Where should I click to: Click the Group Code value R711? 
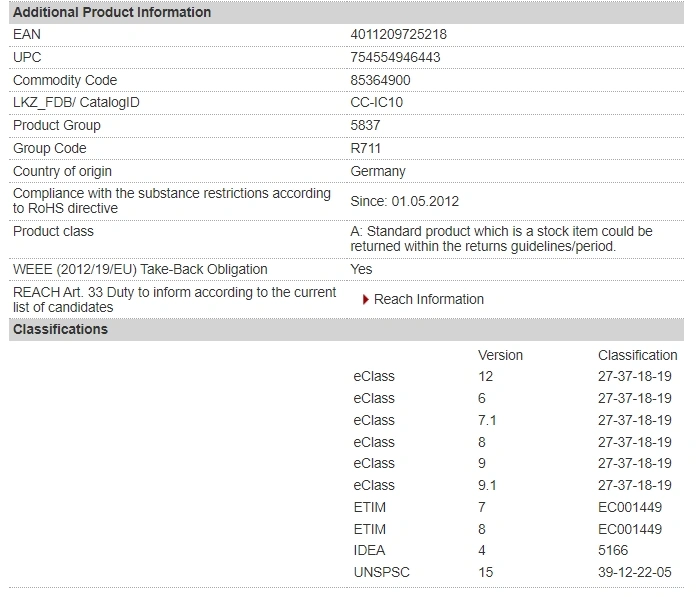click(x=366, y=148)
